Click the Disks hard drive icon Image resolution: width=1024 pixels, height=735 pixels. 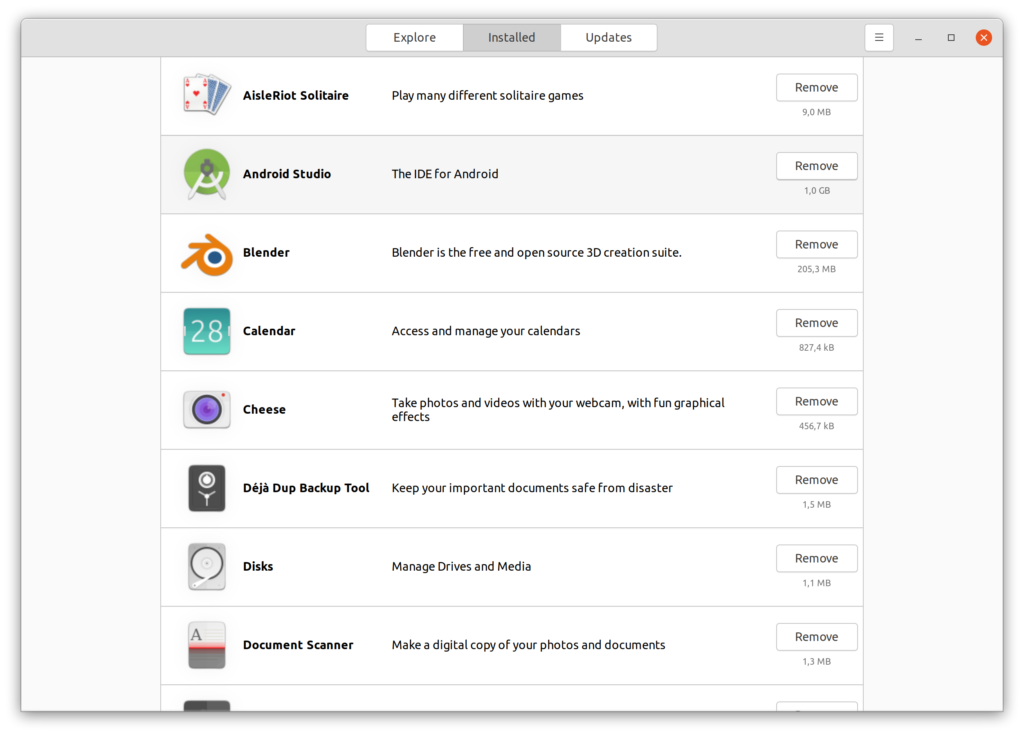pos(207,566)
